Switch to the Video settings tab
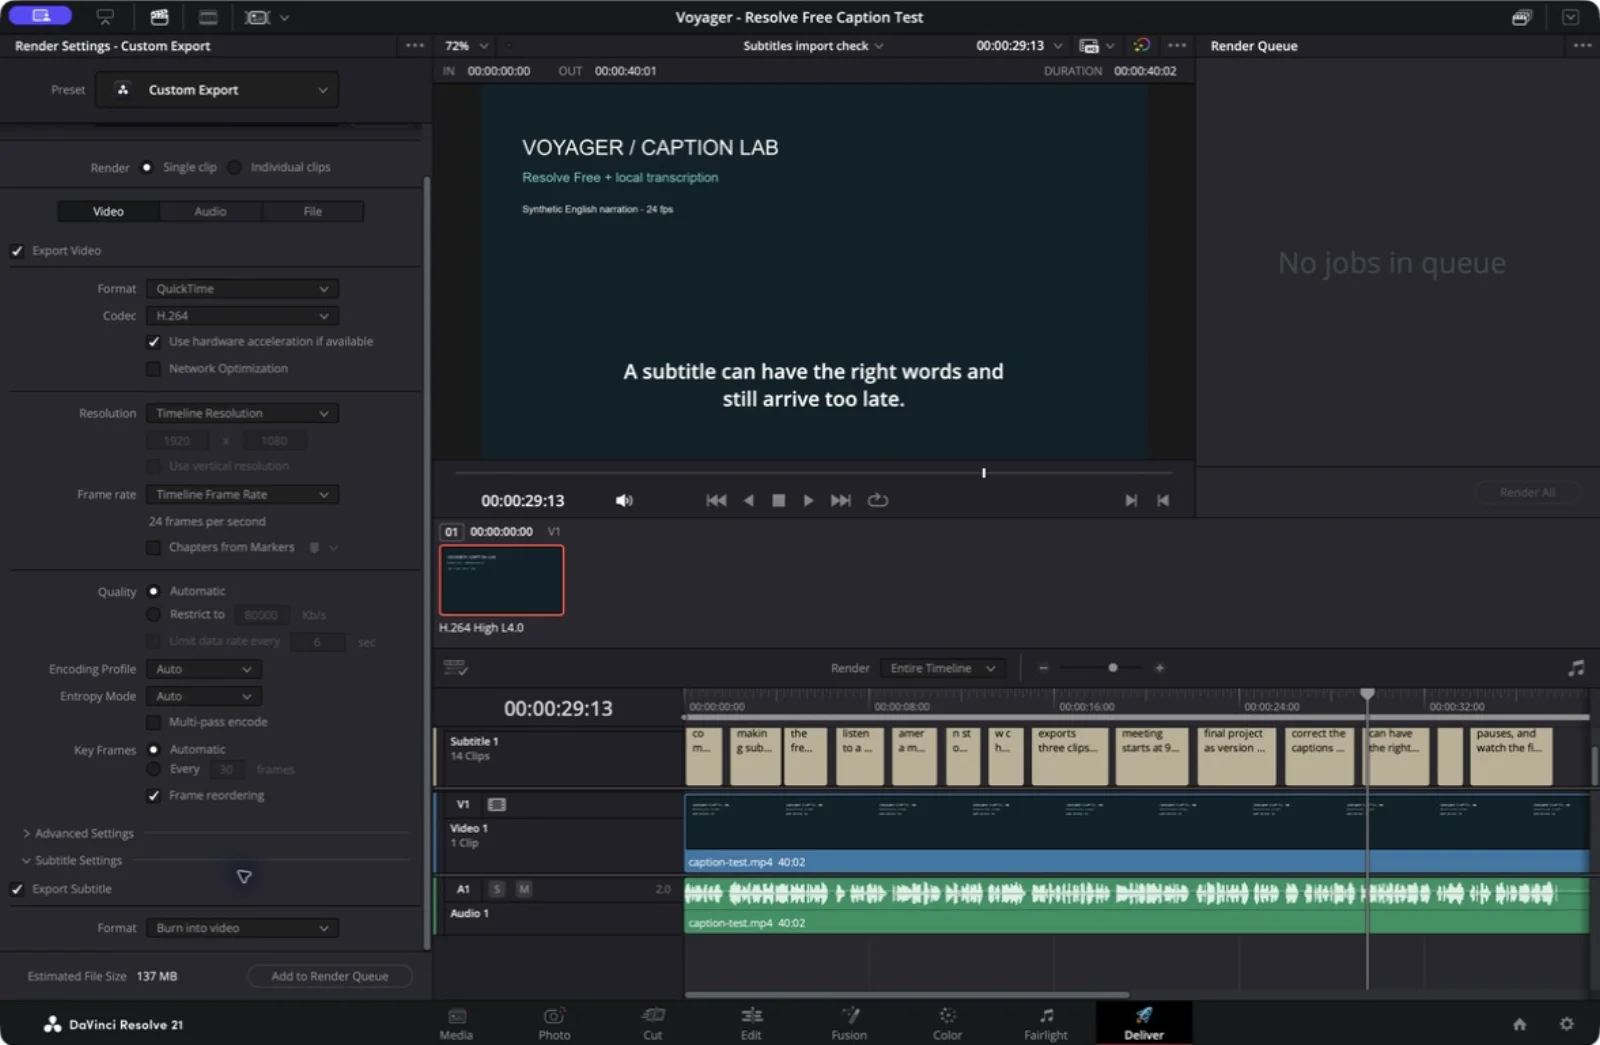 108,211
